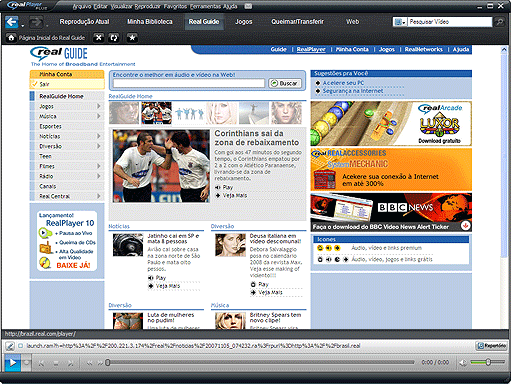
Task: Open the Favoritos menu
Action: coord(175,6)
